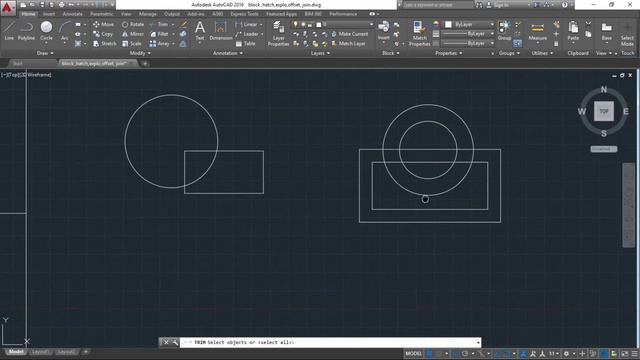This screenshot has height=360, width=640.
Task: Toggle MODEL space status button
Action: (413, 353)
